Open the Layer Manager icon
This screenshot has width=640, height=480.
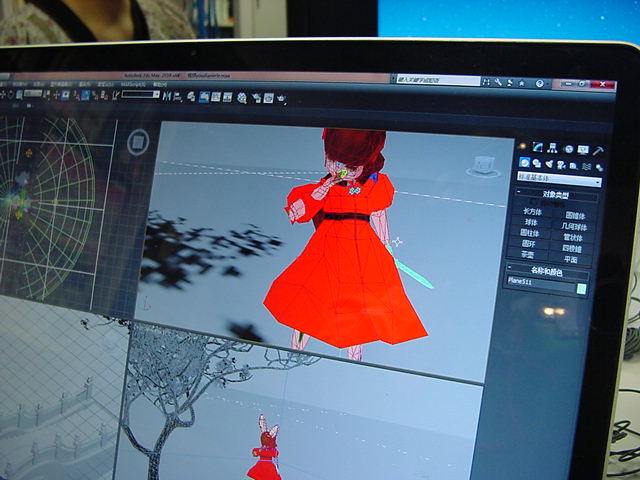(191, 97)
